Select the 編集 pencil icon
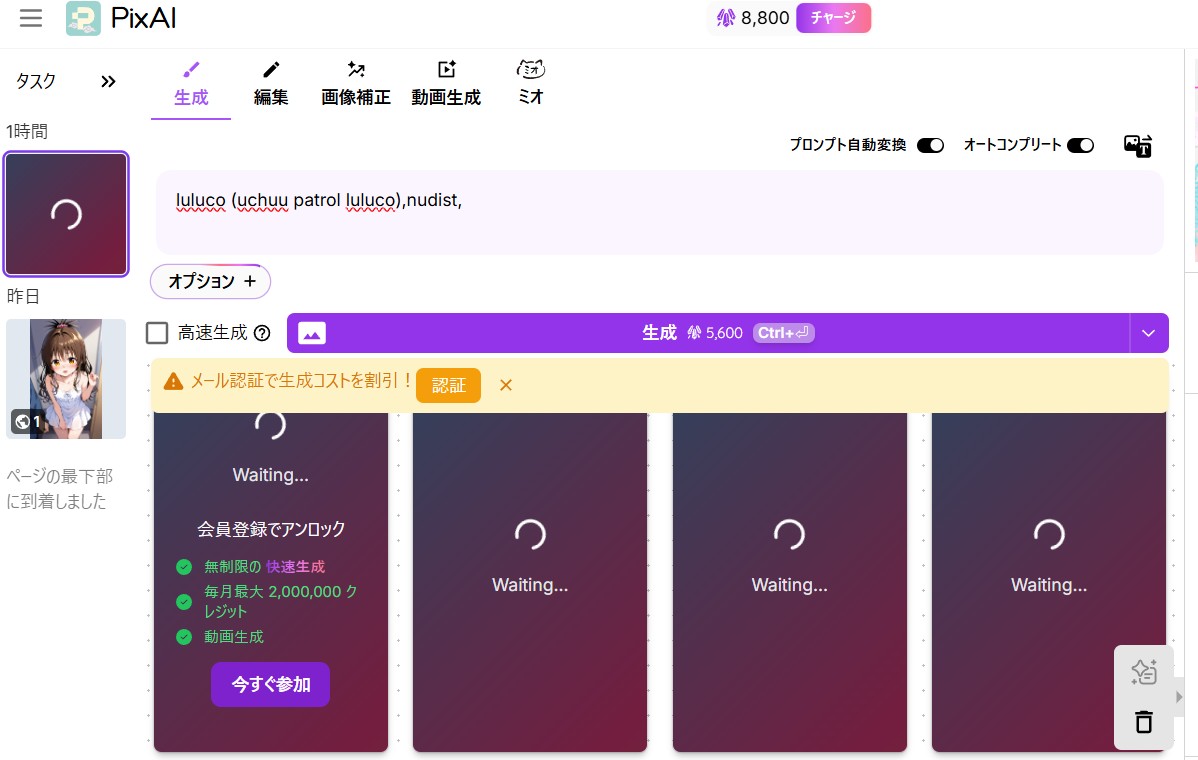This screenshot has height=760, width=1198. tap(271, 70)
